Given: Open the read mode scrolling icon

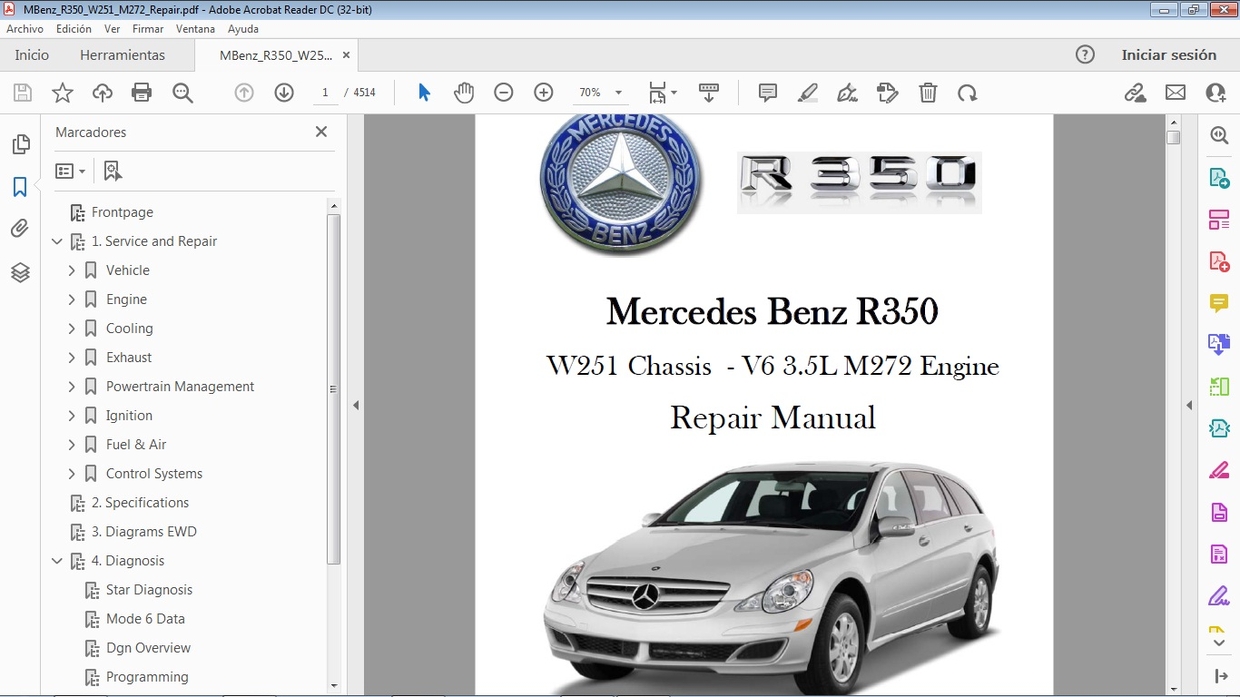Looking at the screenshot, I should (x=709, y=93).
